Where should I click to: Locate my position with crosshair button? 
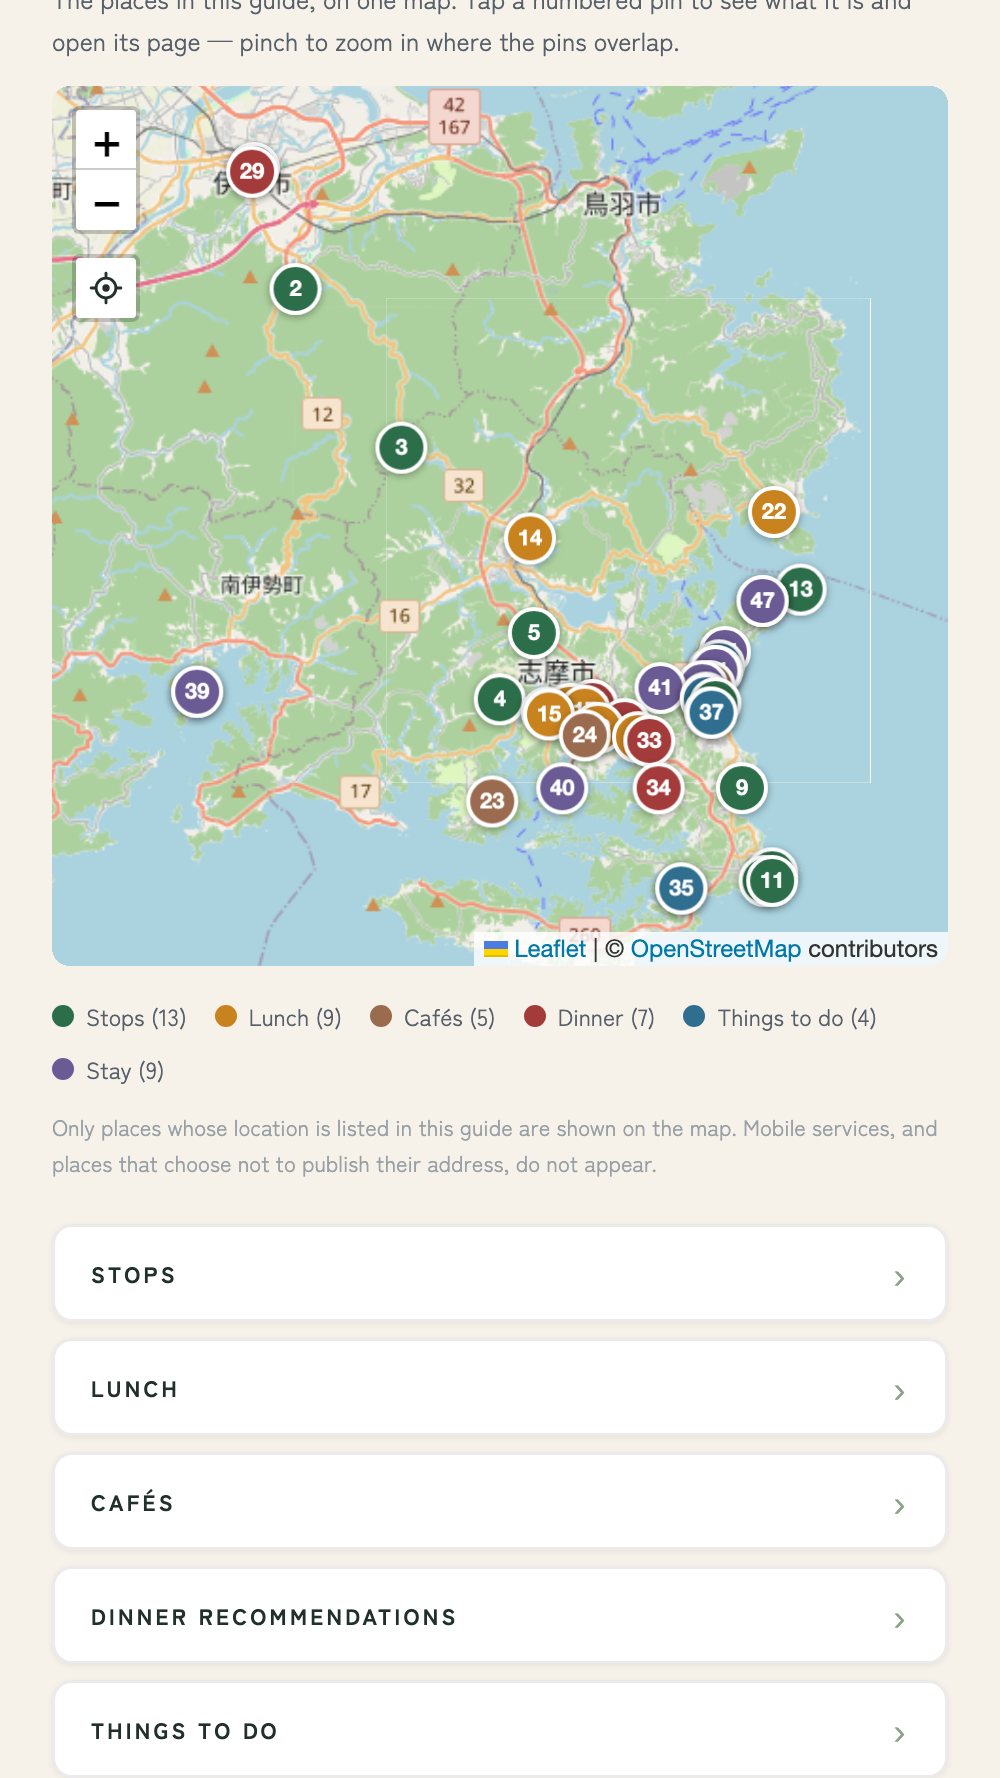click(x=106, y=288)
